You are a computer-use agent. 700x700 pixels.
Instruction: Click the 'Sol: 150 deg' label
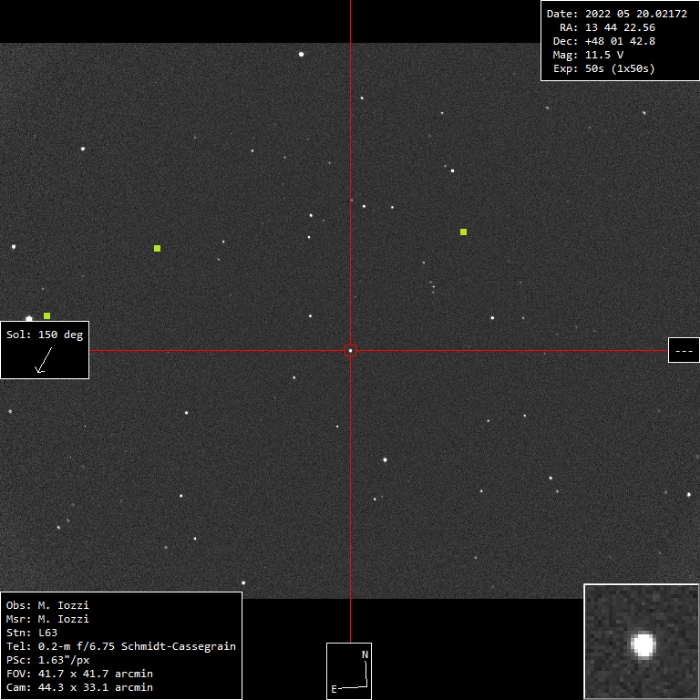pos(45,335)
